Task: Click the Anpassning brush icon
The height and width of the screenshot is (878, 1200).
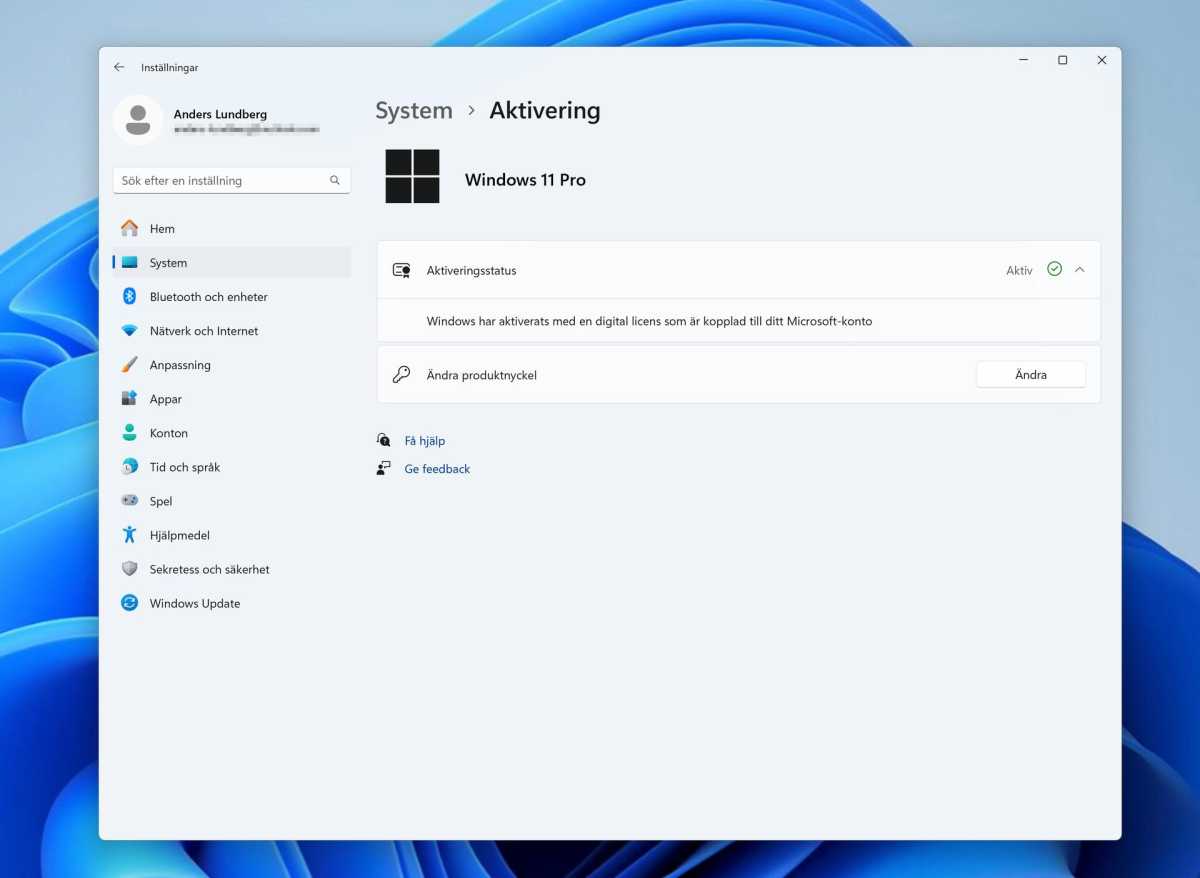Action: [x=129, y=364]
